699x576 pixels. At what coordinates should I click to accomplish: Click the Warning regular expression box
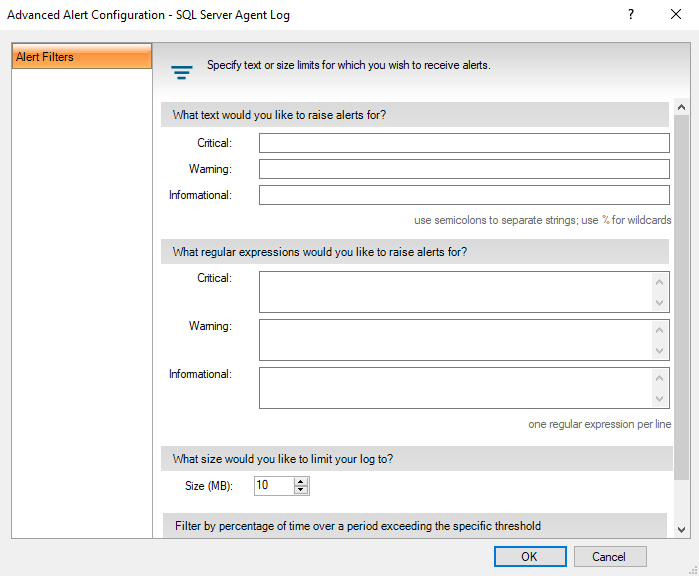tap(455, 340)
